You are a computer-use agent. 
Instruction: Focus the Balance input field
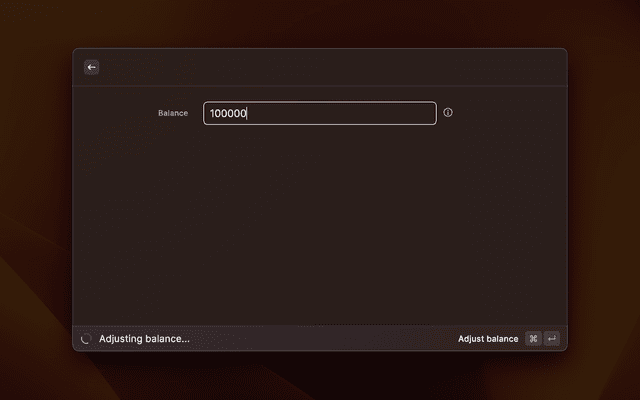320,113
